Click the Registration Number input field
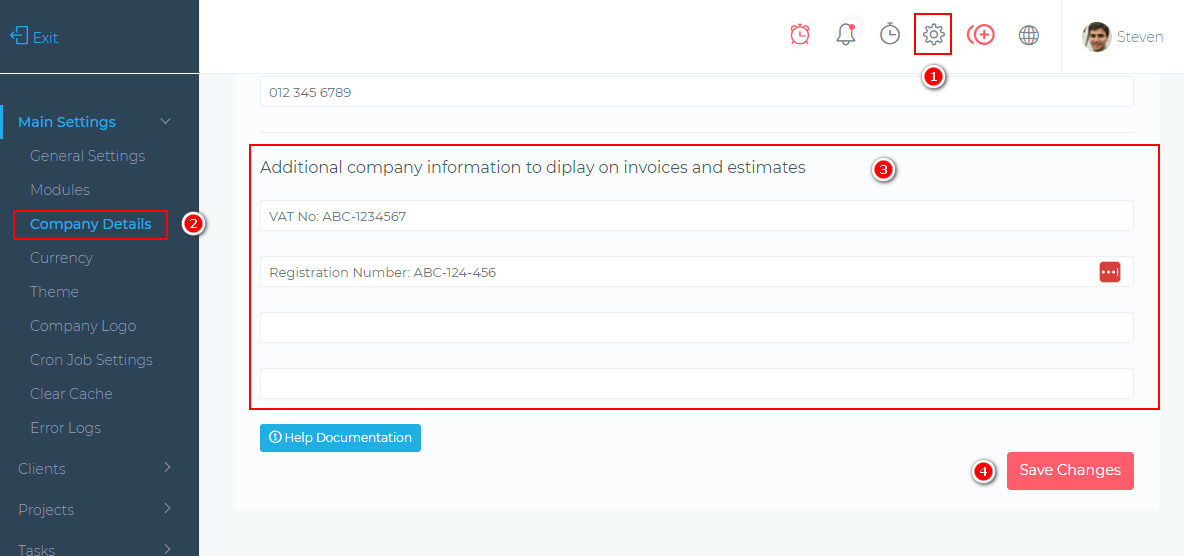Image resolution: width=1184 pixels, height=556 pixels. click(696, 271)
